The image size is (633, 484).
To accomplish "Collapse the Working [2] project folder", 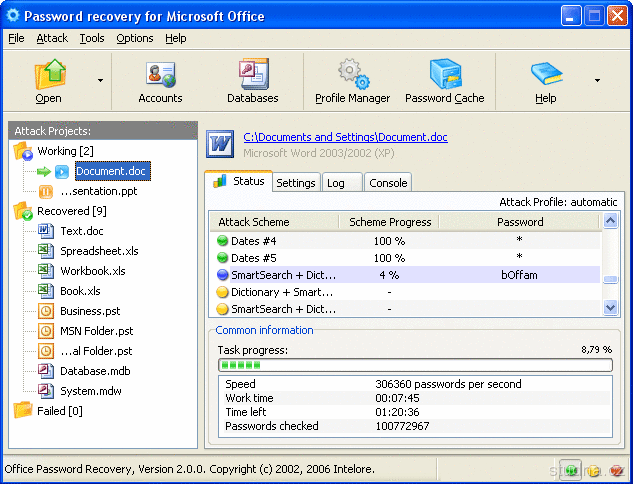I will pyautogui.click(x=23, y=151).
